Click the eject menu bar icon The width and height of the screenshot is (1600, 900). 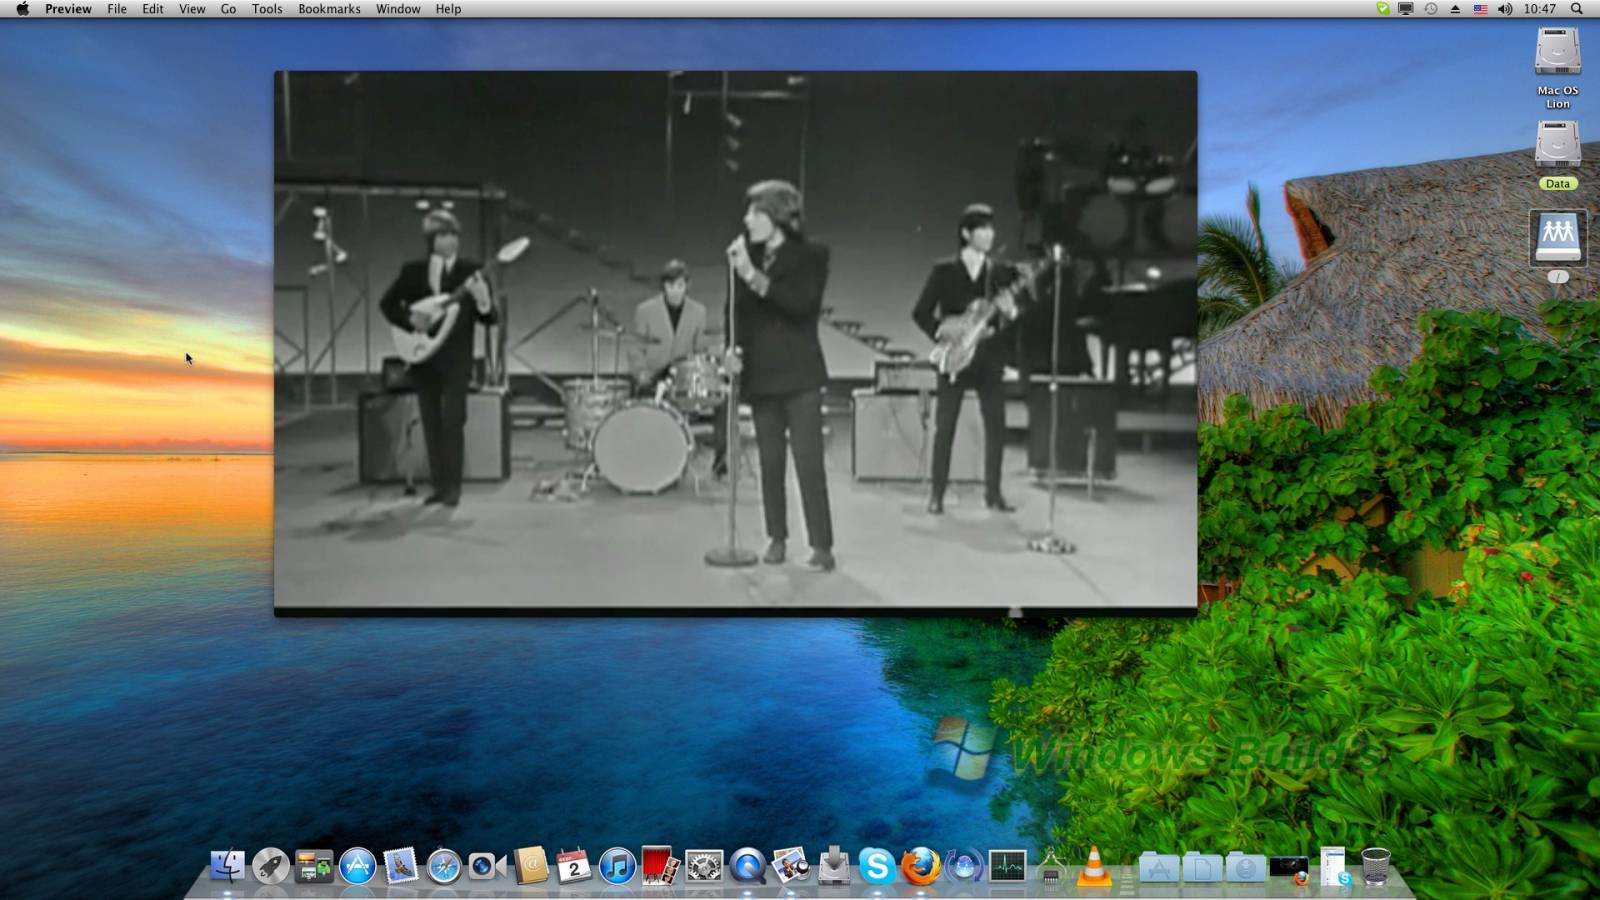(x=1455, y=9)
